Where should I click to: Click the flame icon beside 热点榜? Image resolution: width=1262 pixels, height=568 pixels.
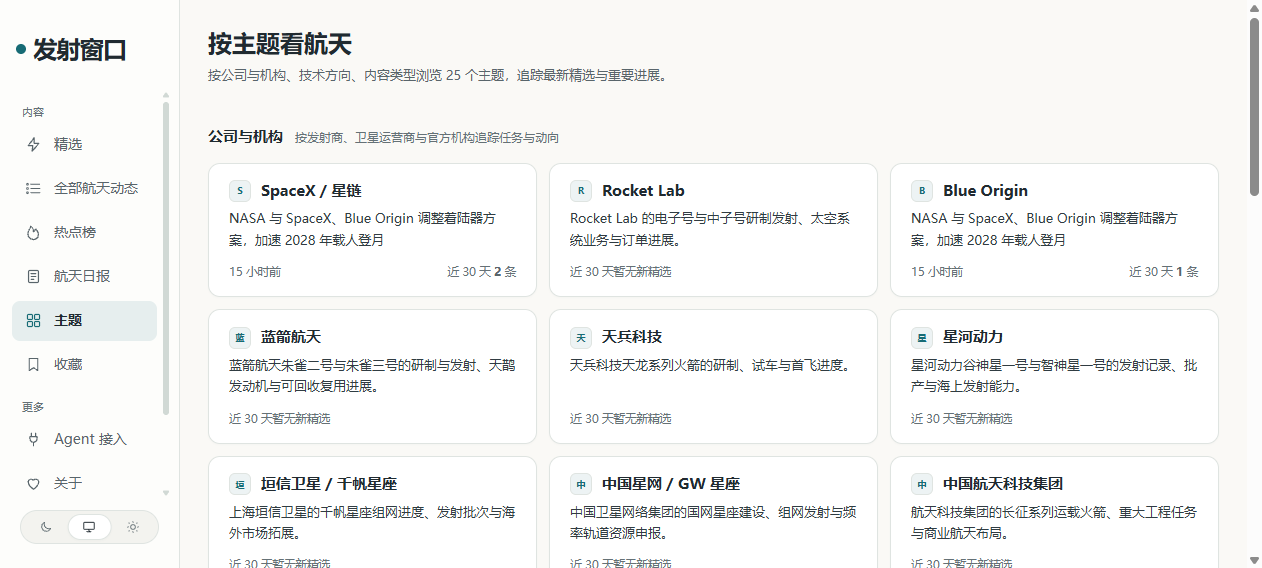pos(33,232)
